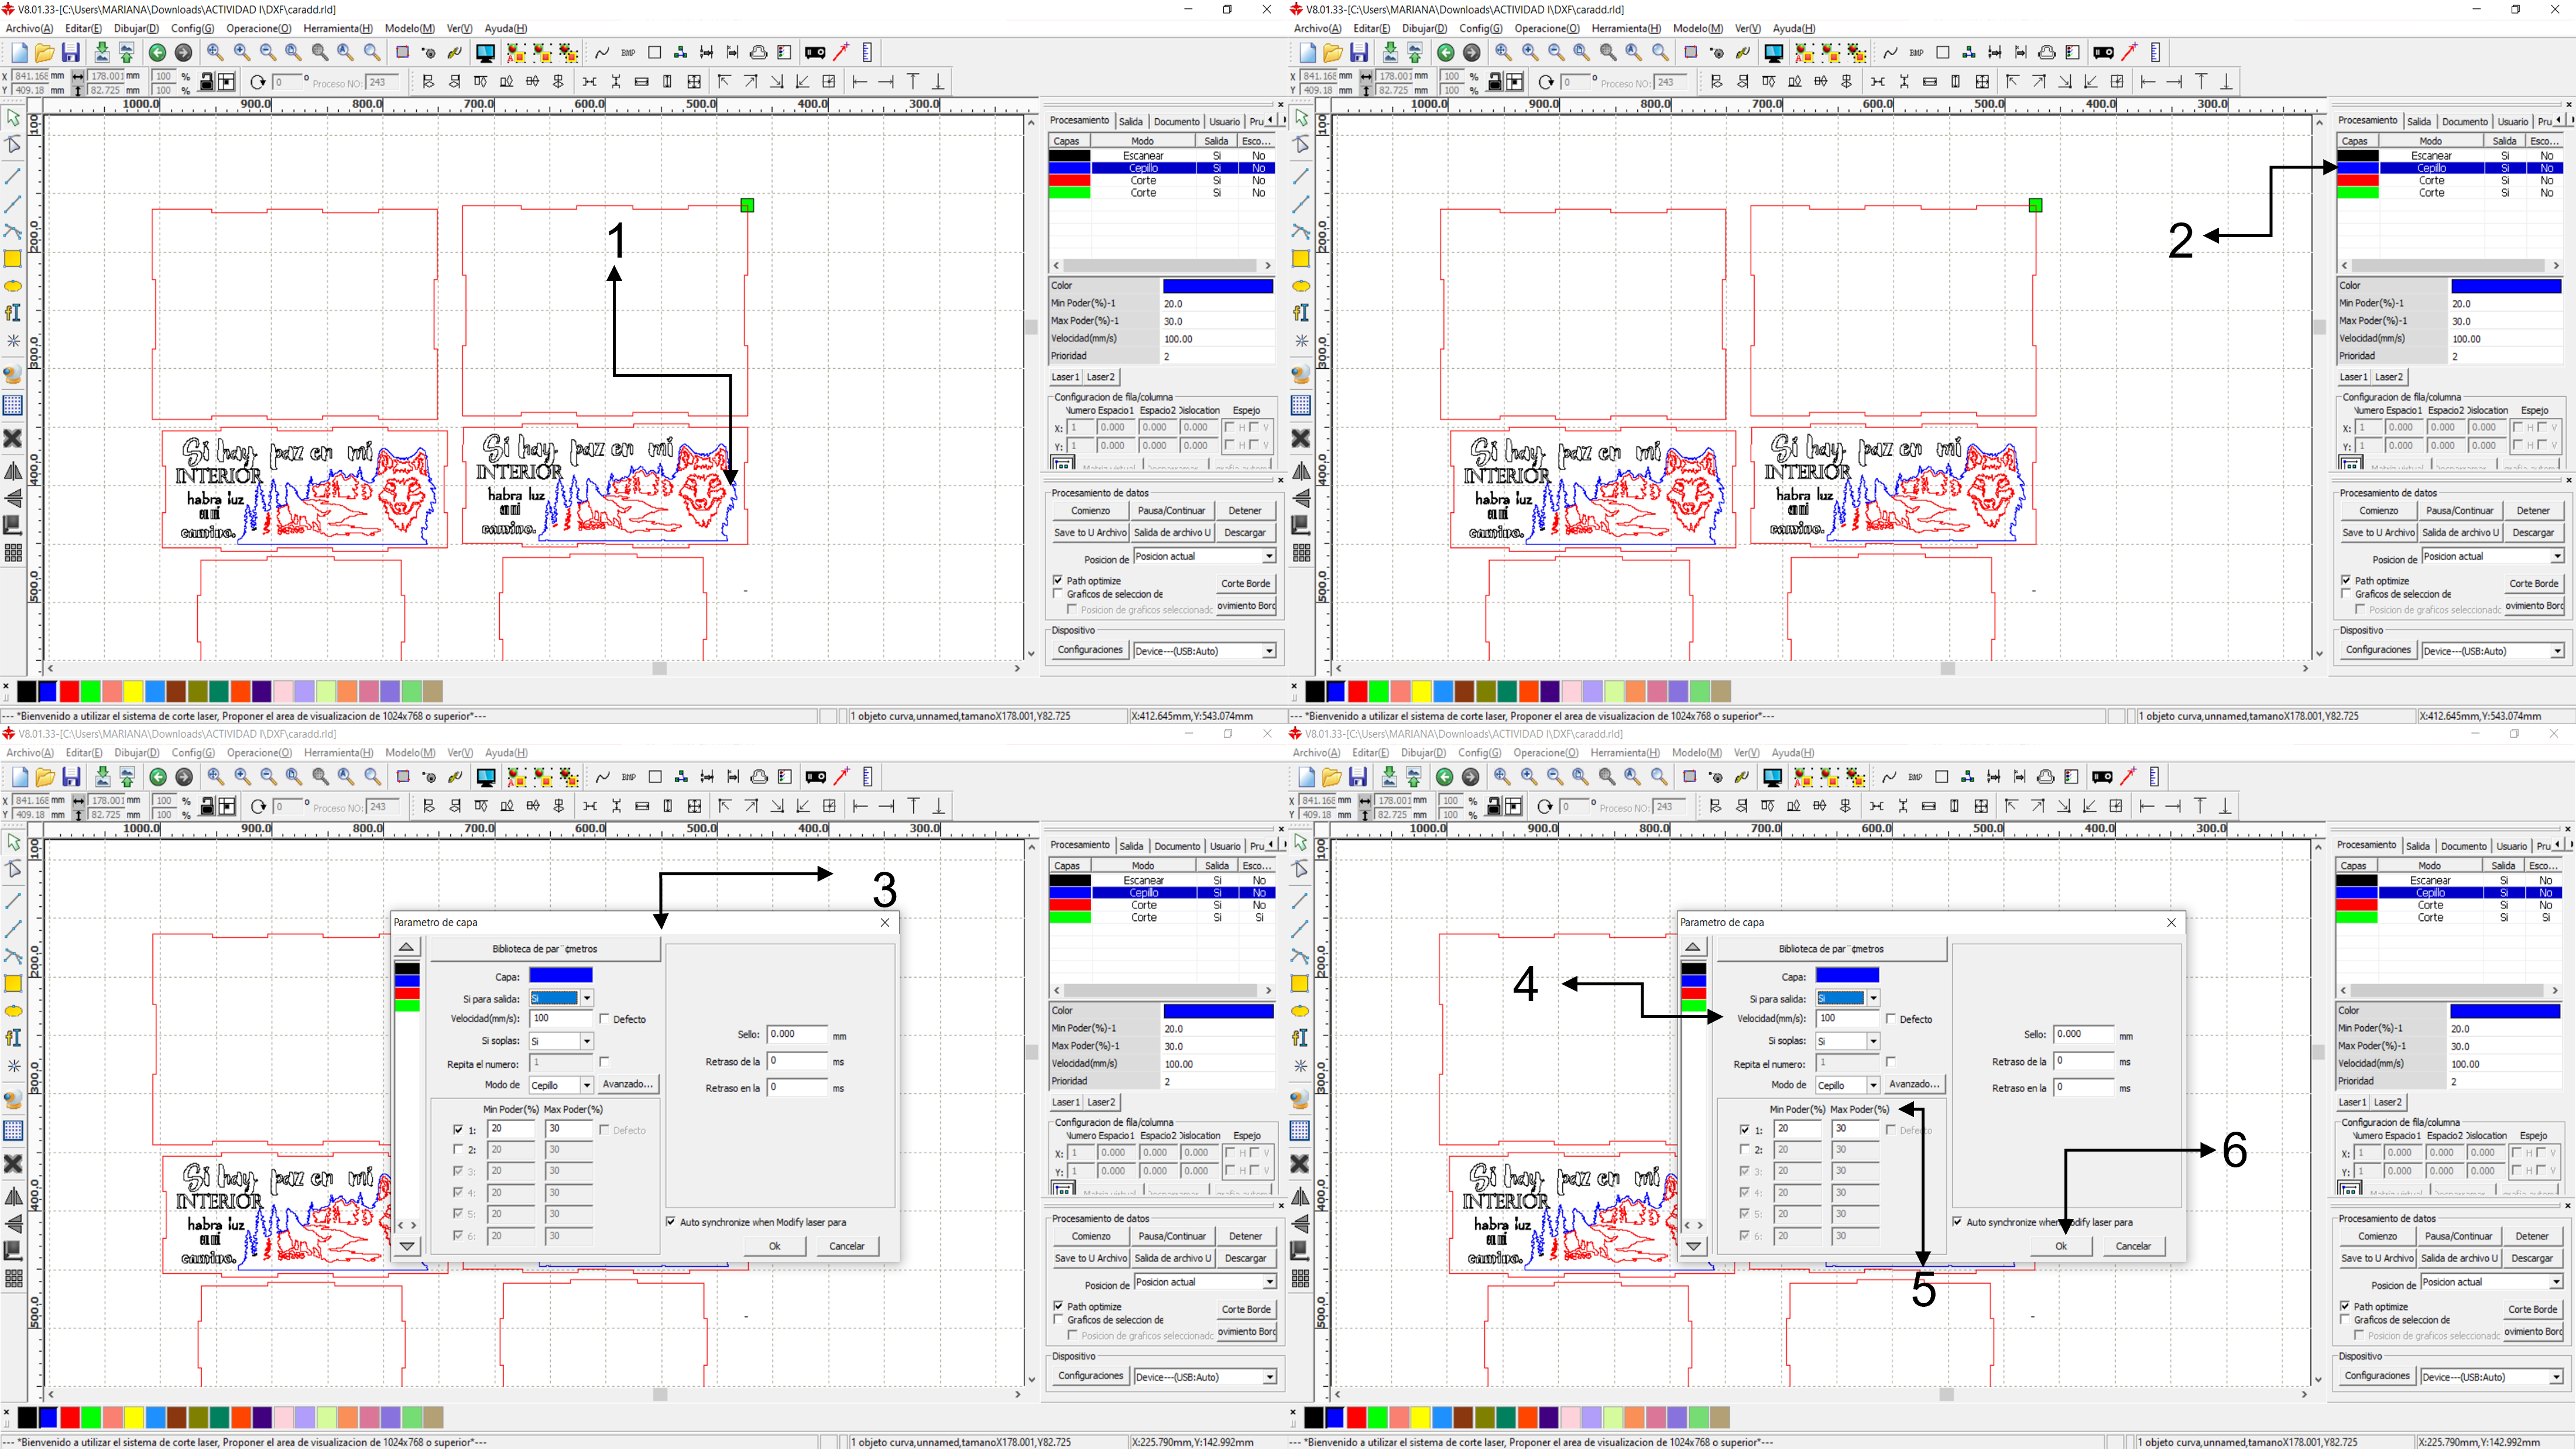Click Avanzado button in bottom-left dialog
The image size is (2576, 1449).
(627, 1084)
